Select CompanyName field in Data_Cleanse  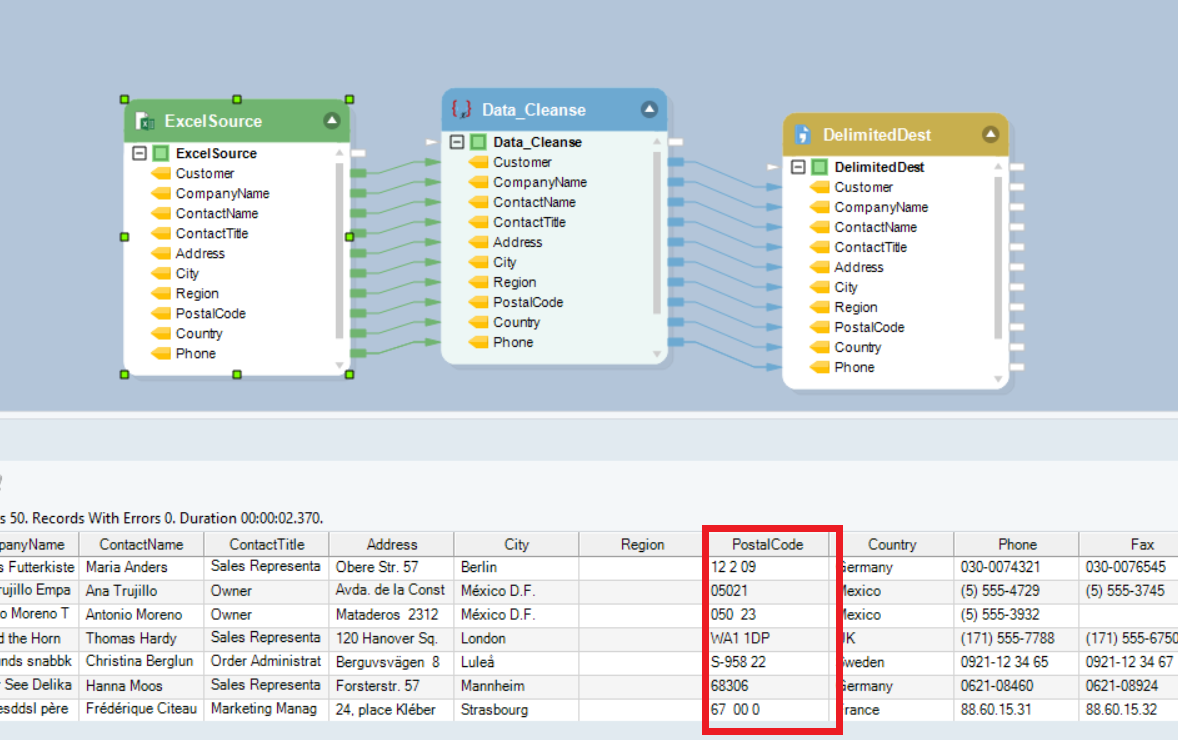(539, 182)
